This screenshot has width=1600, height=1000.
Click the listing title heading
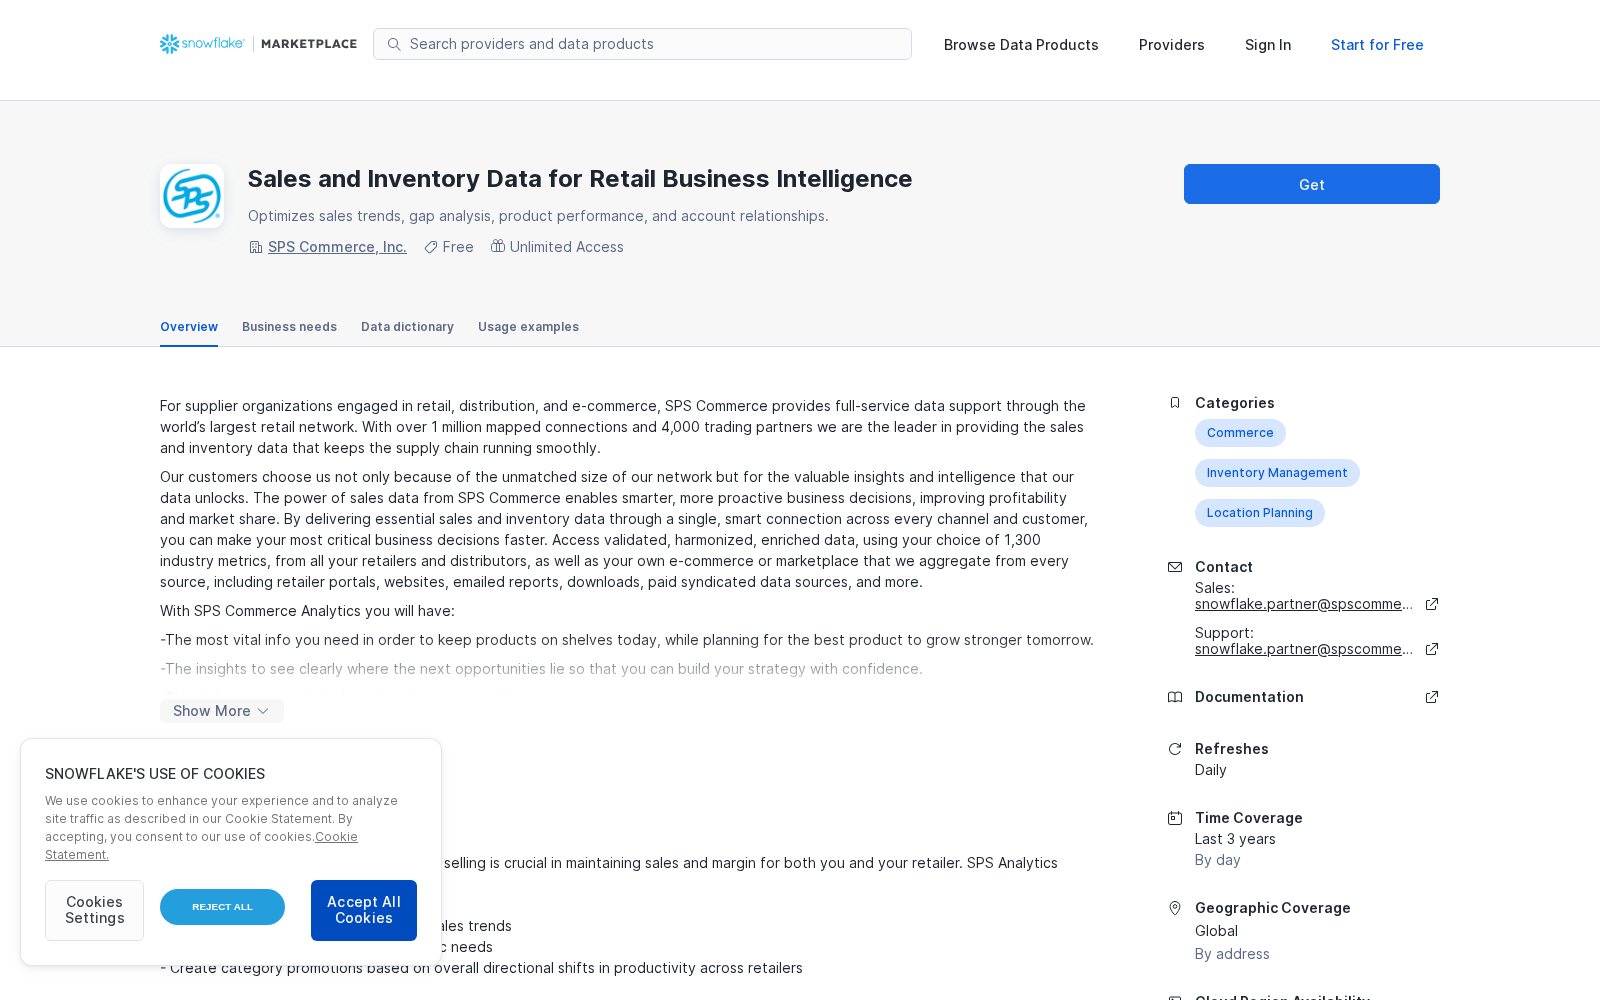(x=580, y=179)
